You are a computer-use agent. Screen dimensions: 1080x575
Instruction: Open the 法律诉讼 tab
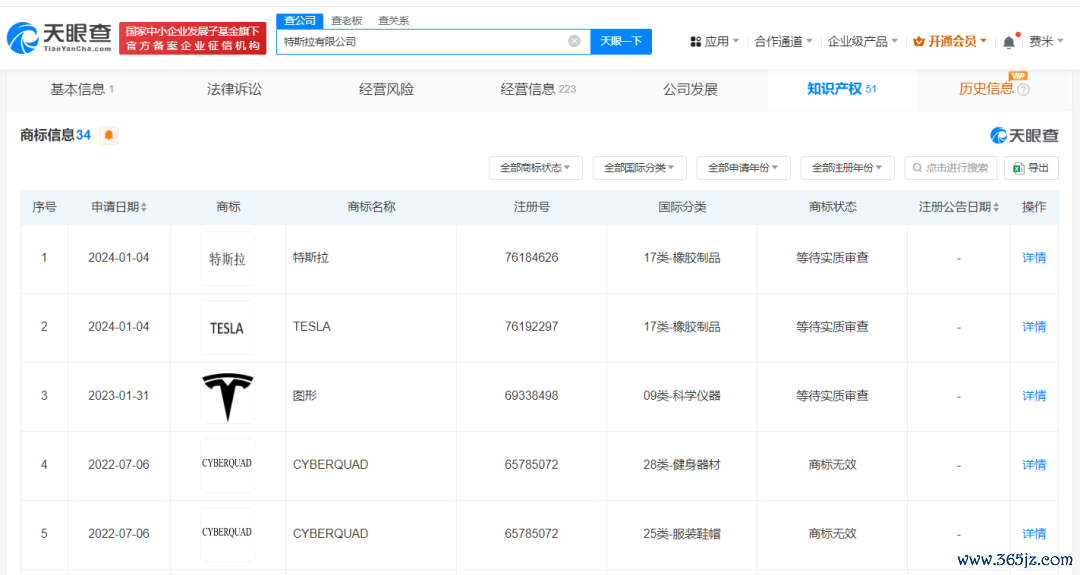tap(234, 90)
